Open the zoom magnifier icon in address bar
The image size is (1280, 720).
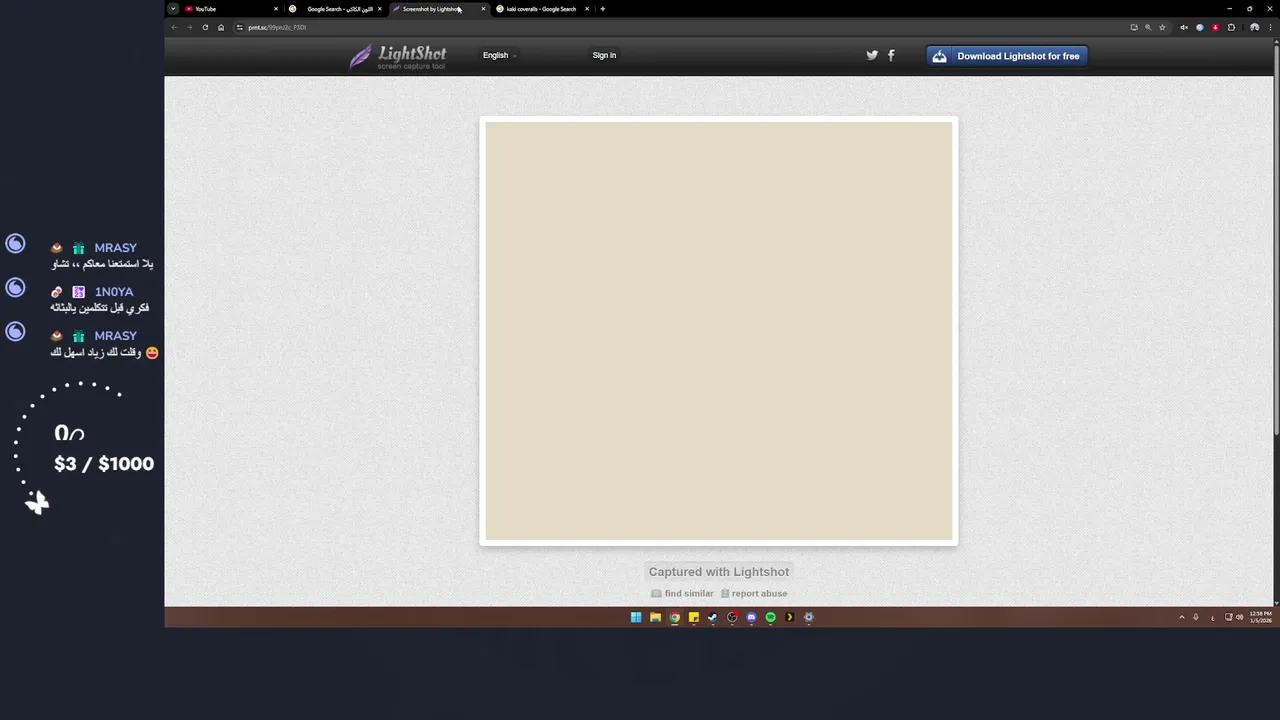[1148, 27]
